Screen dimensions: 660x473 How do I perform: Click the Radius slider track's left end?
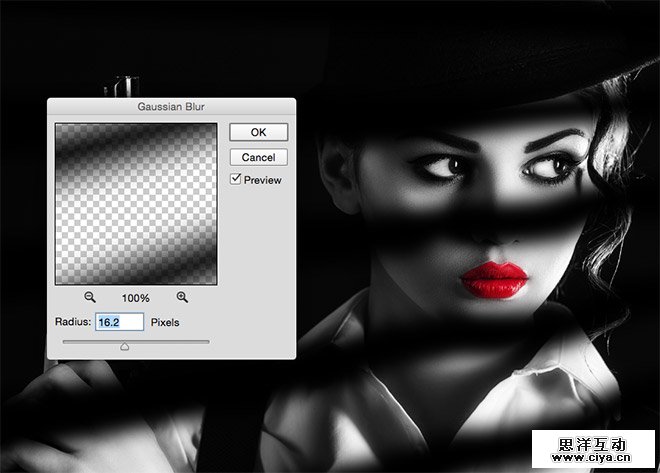tap(66, 341)
